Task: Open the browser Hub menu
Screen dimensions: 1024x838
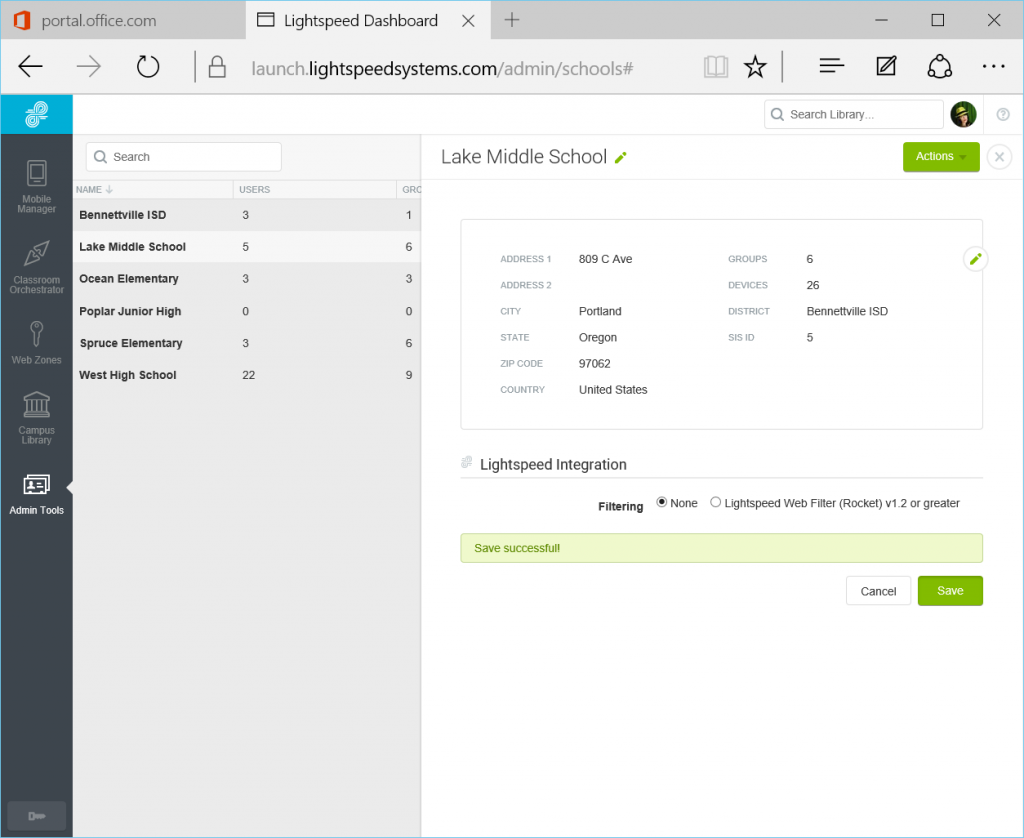Action: point(832,66)
